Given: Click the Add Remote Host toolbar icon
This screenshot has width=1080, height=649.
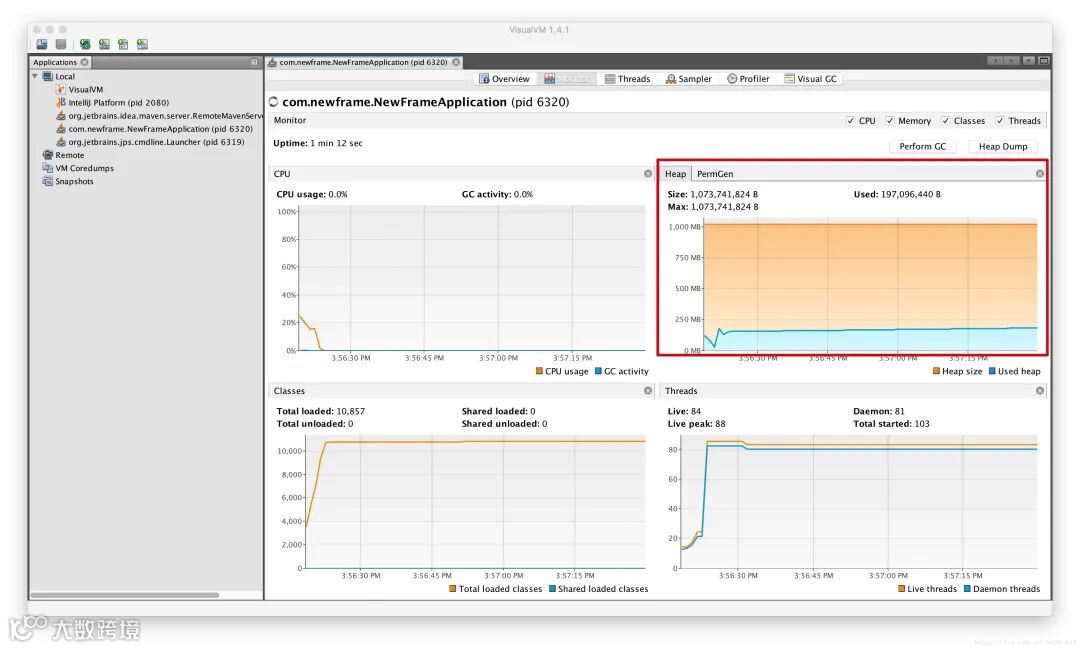Looking at the screenshot, I should (104, 44).
